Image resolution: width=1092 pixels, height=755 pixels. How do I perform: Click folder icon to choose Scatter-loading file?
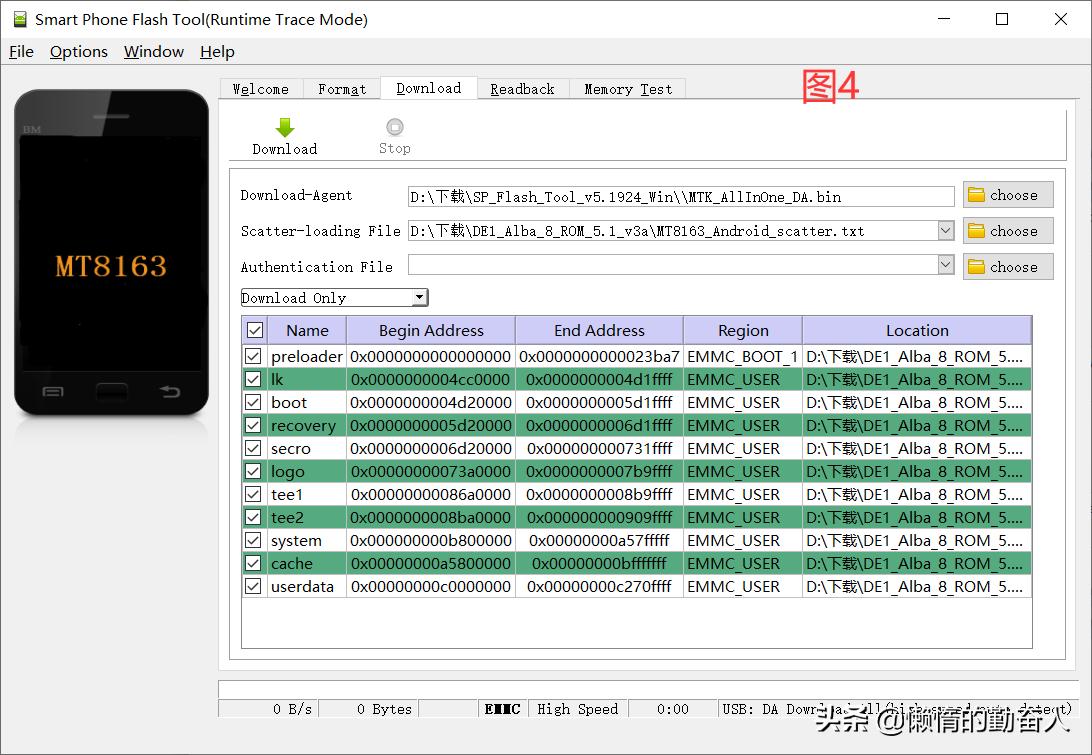tap(976, 231)
